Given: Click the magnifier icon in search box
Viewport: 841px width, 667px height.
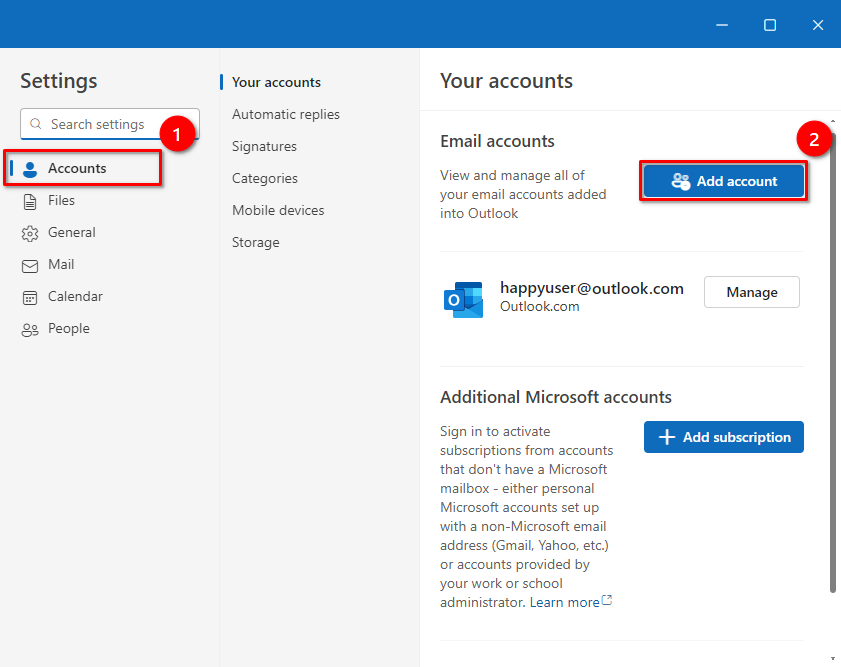Looking at the screenshot, I should [x=35, y=124].
